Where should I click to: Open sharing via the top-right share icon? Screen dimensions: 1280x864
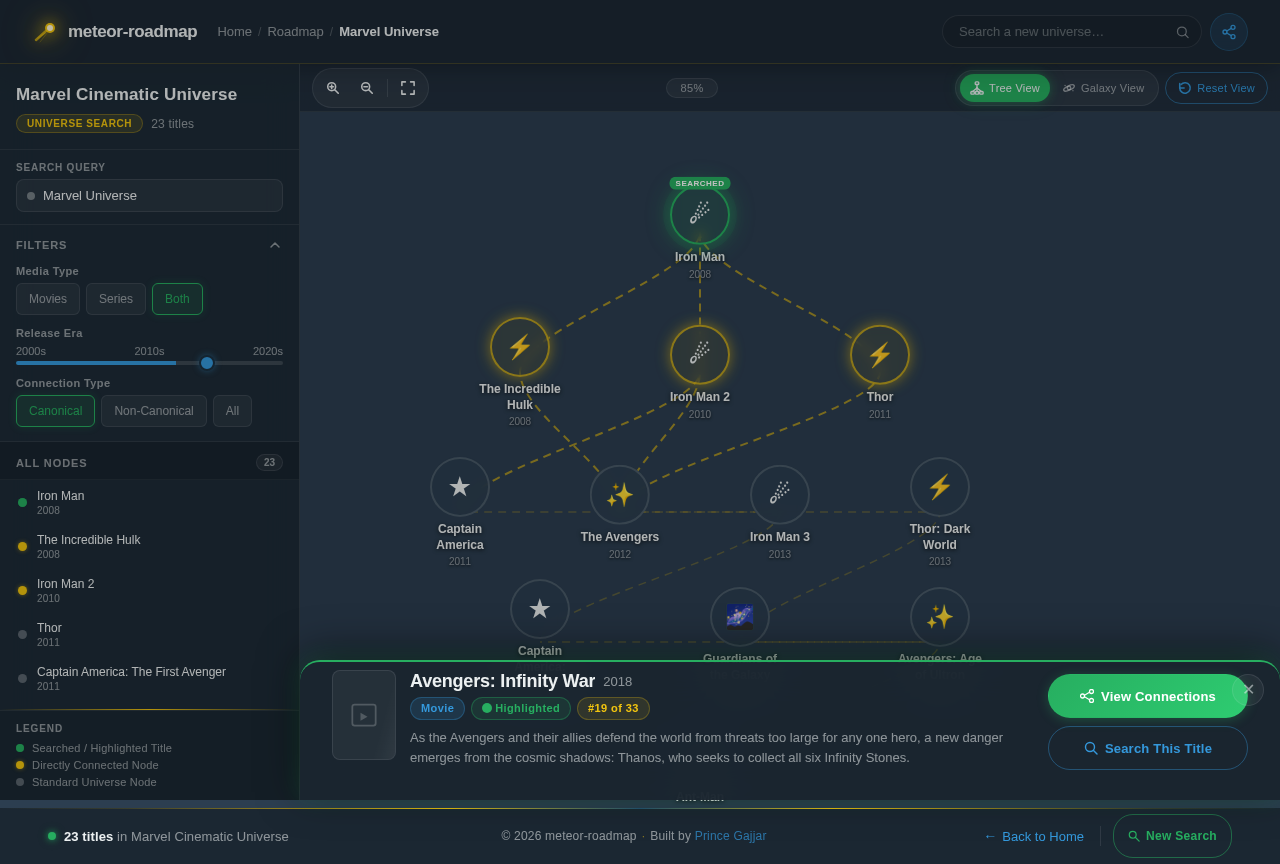[1228, 31]
